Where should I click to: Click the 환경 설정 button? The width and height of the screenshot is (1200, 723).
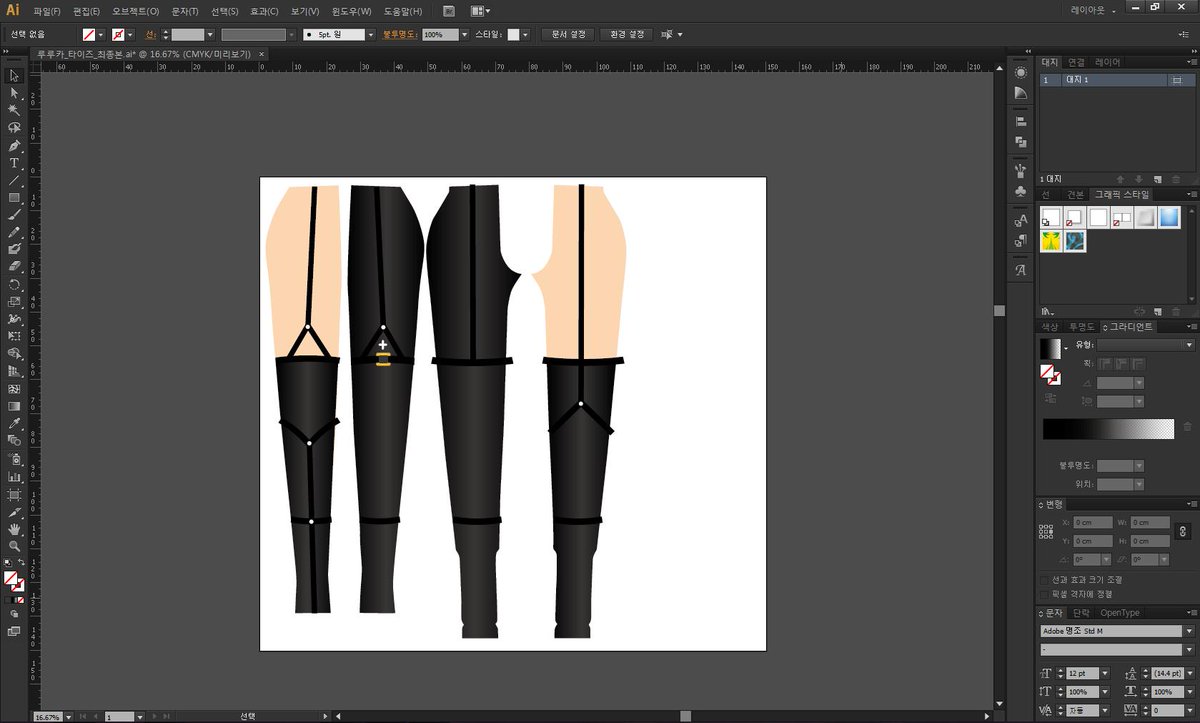click(x=626, y=34)
